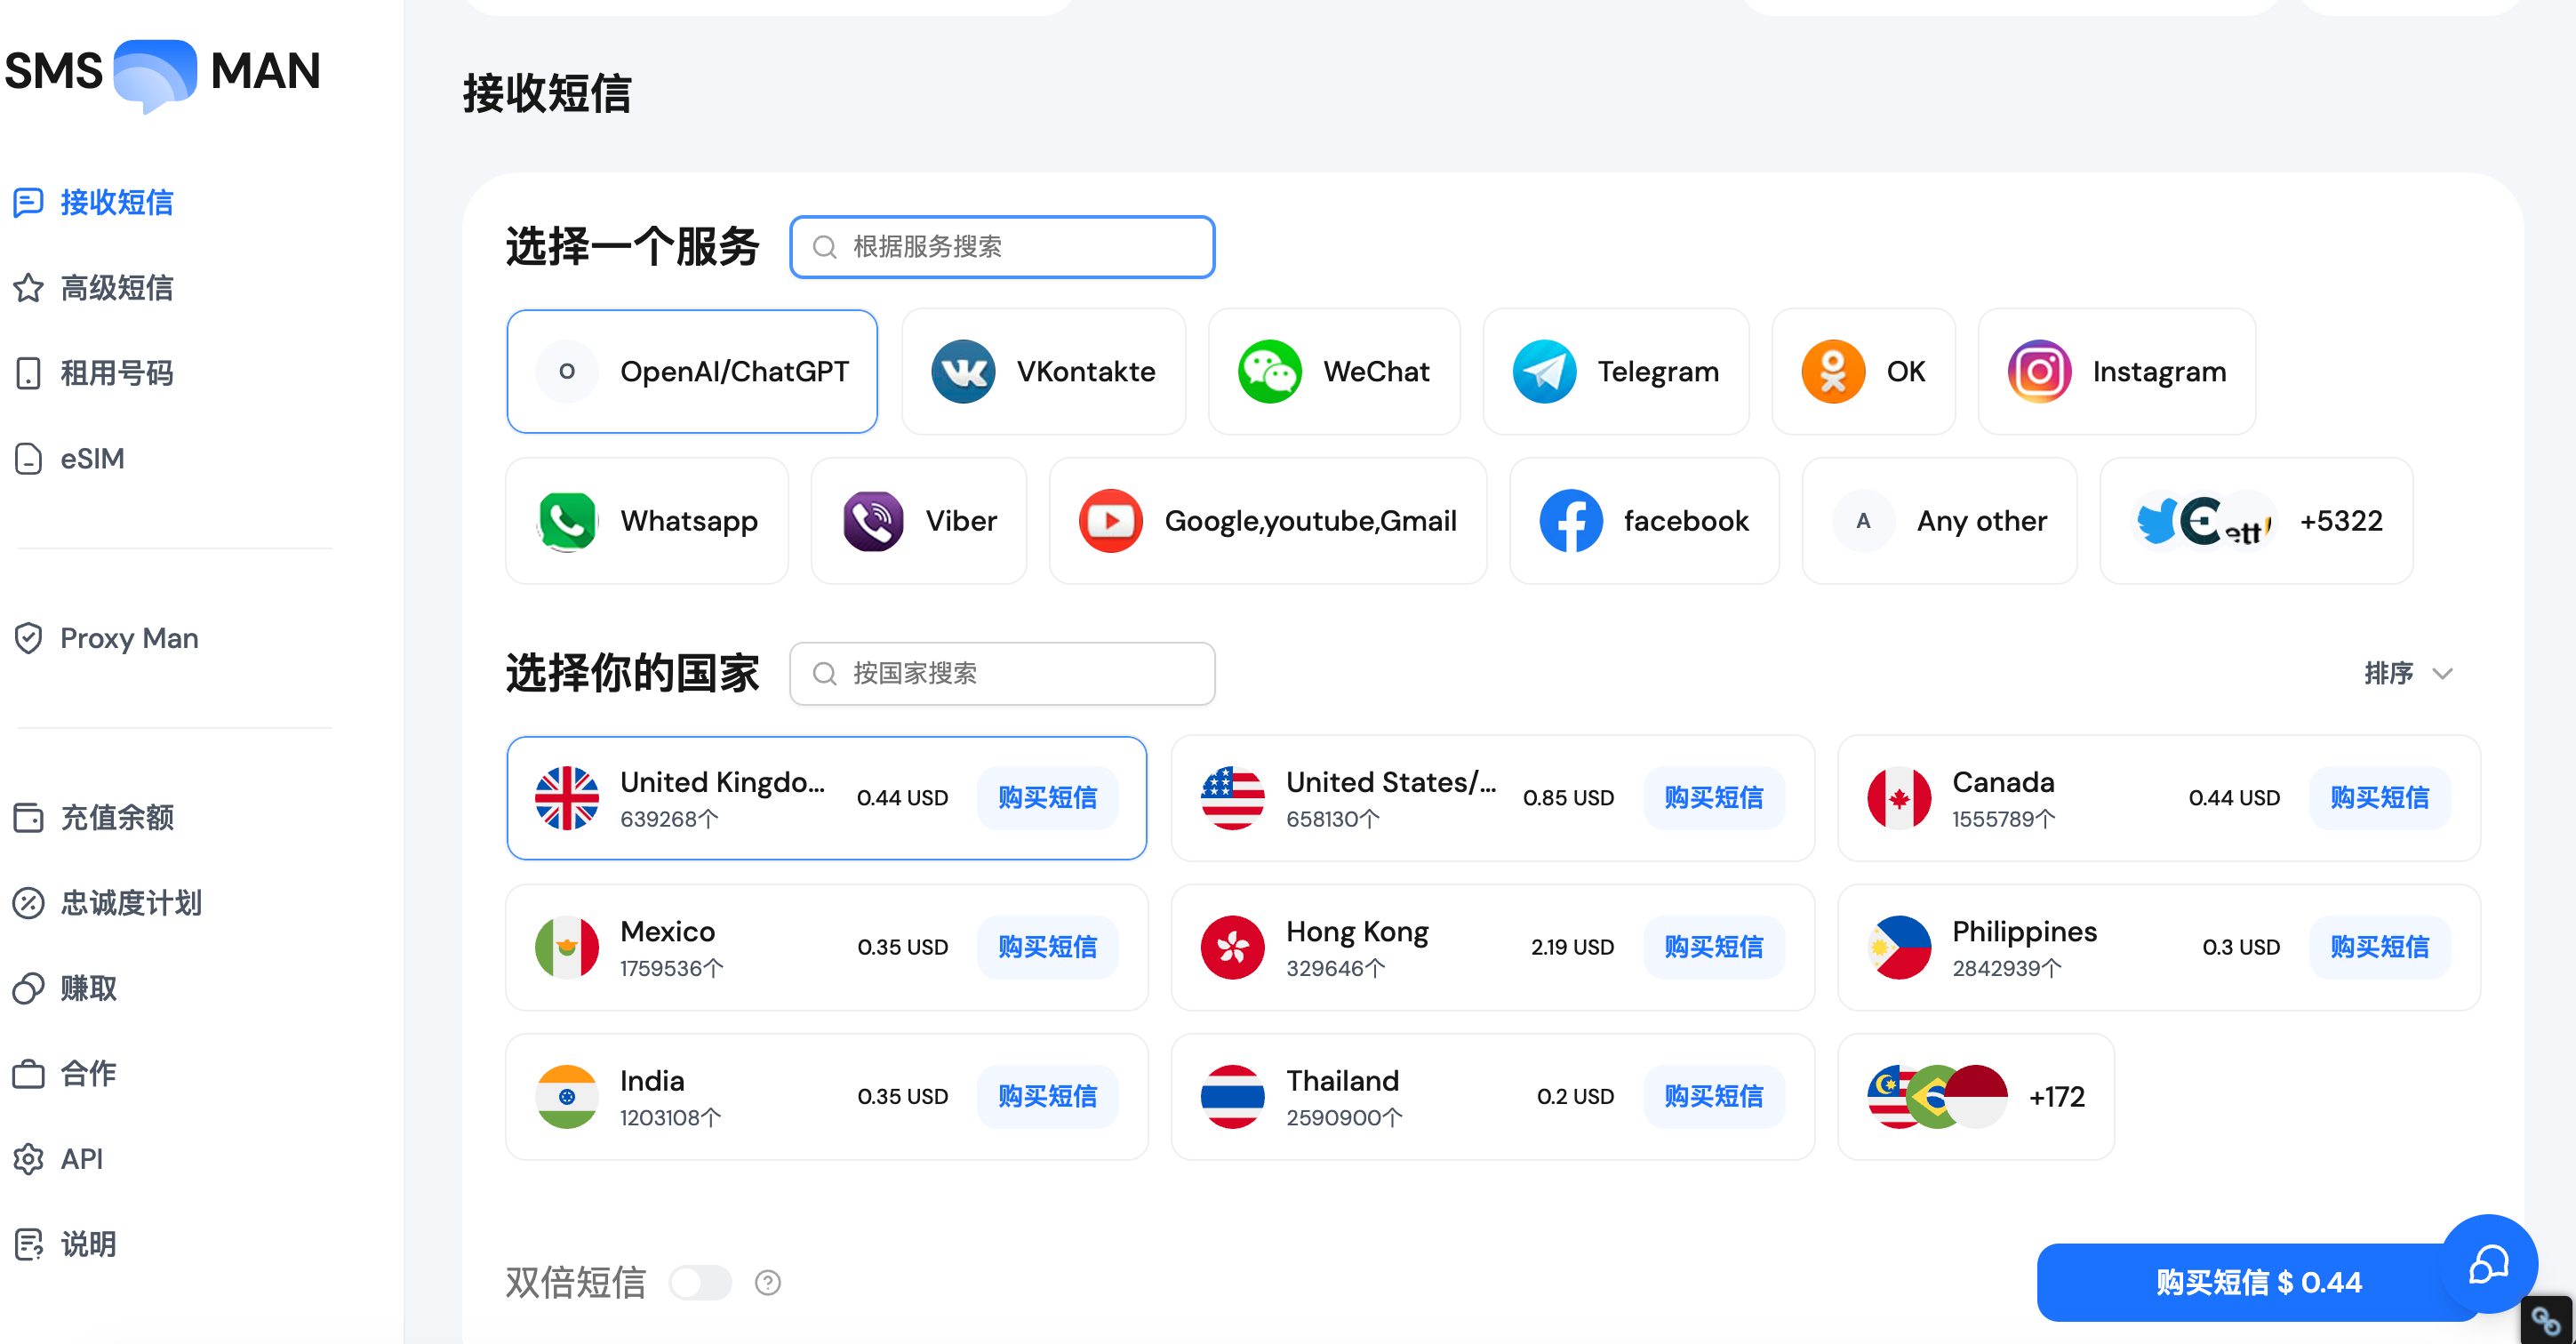Click the United Kingdom flag icon
Screen dimensions: 2576x1344
pyautogui.click(x=567, y=798)
